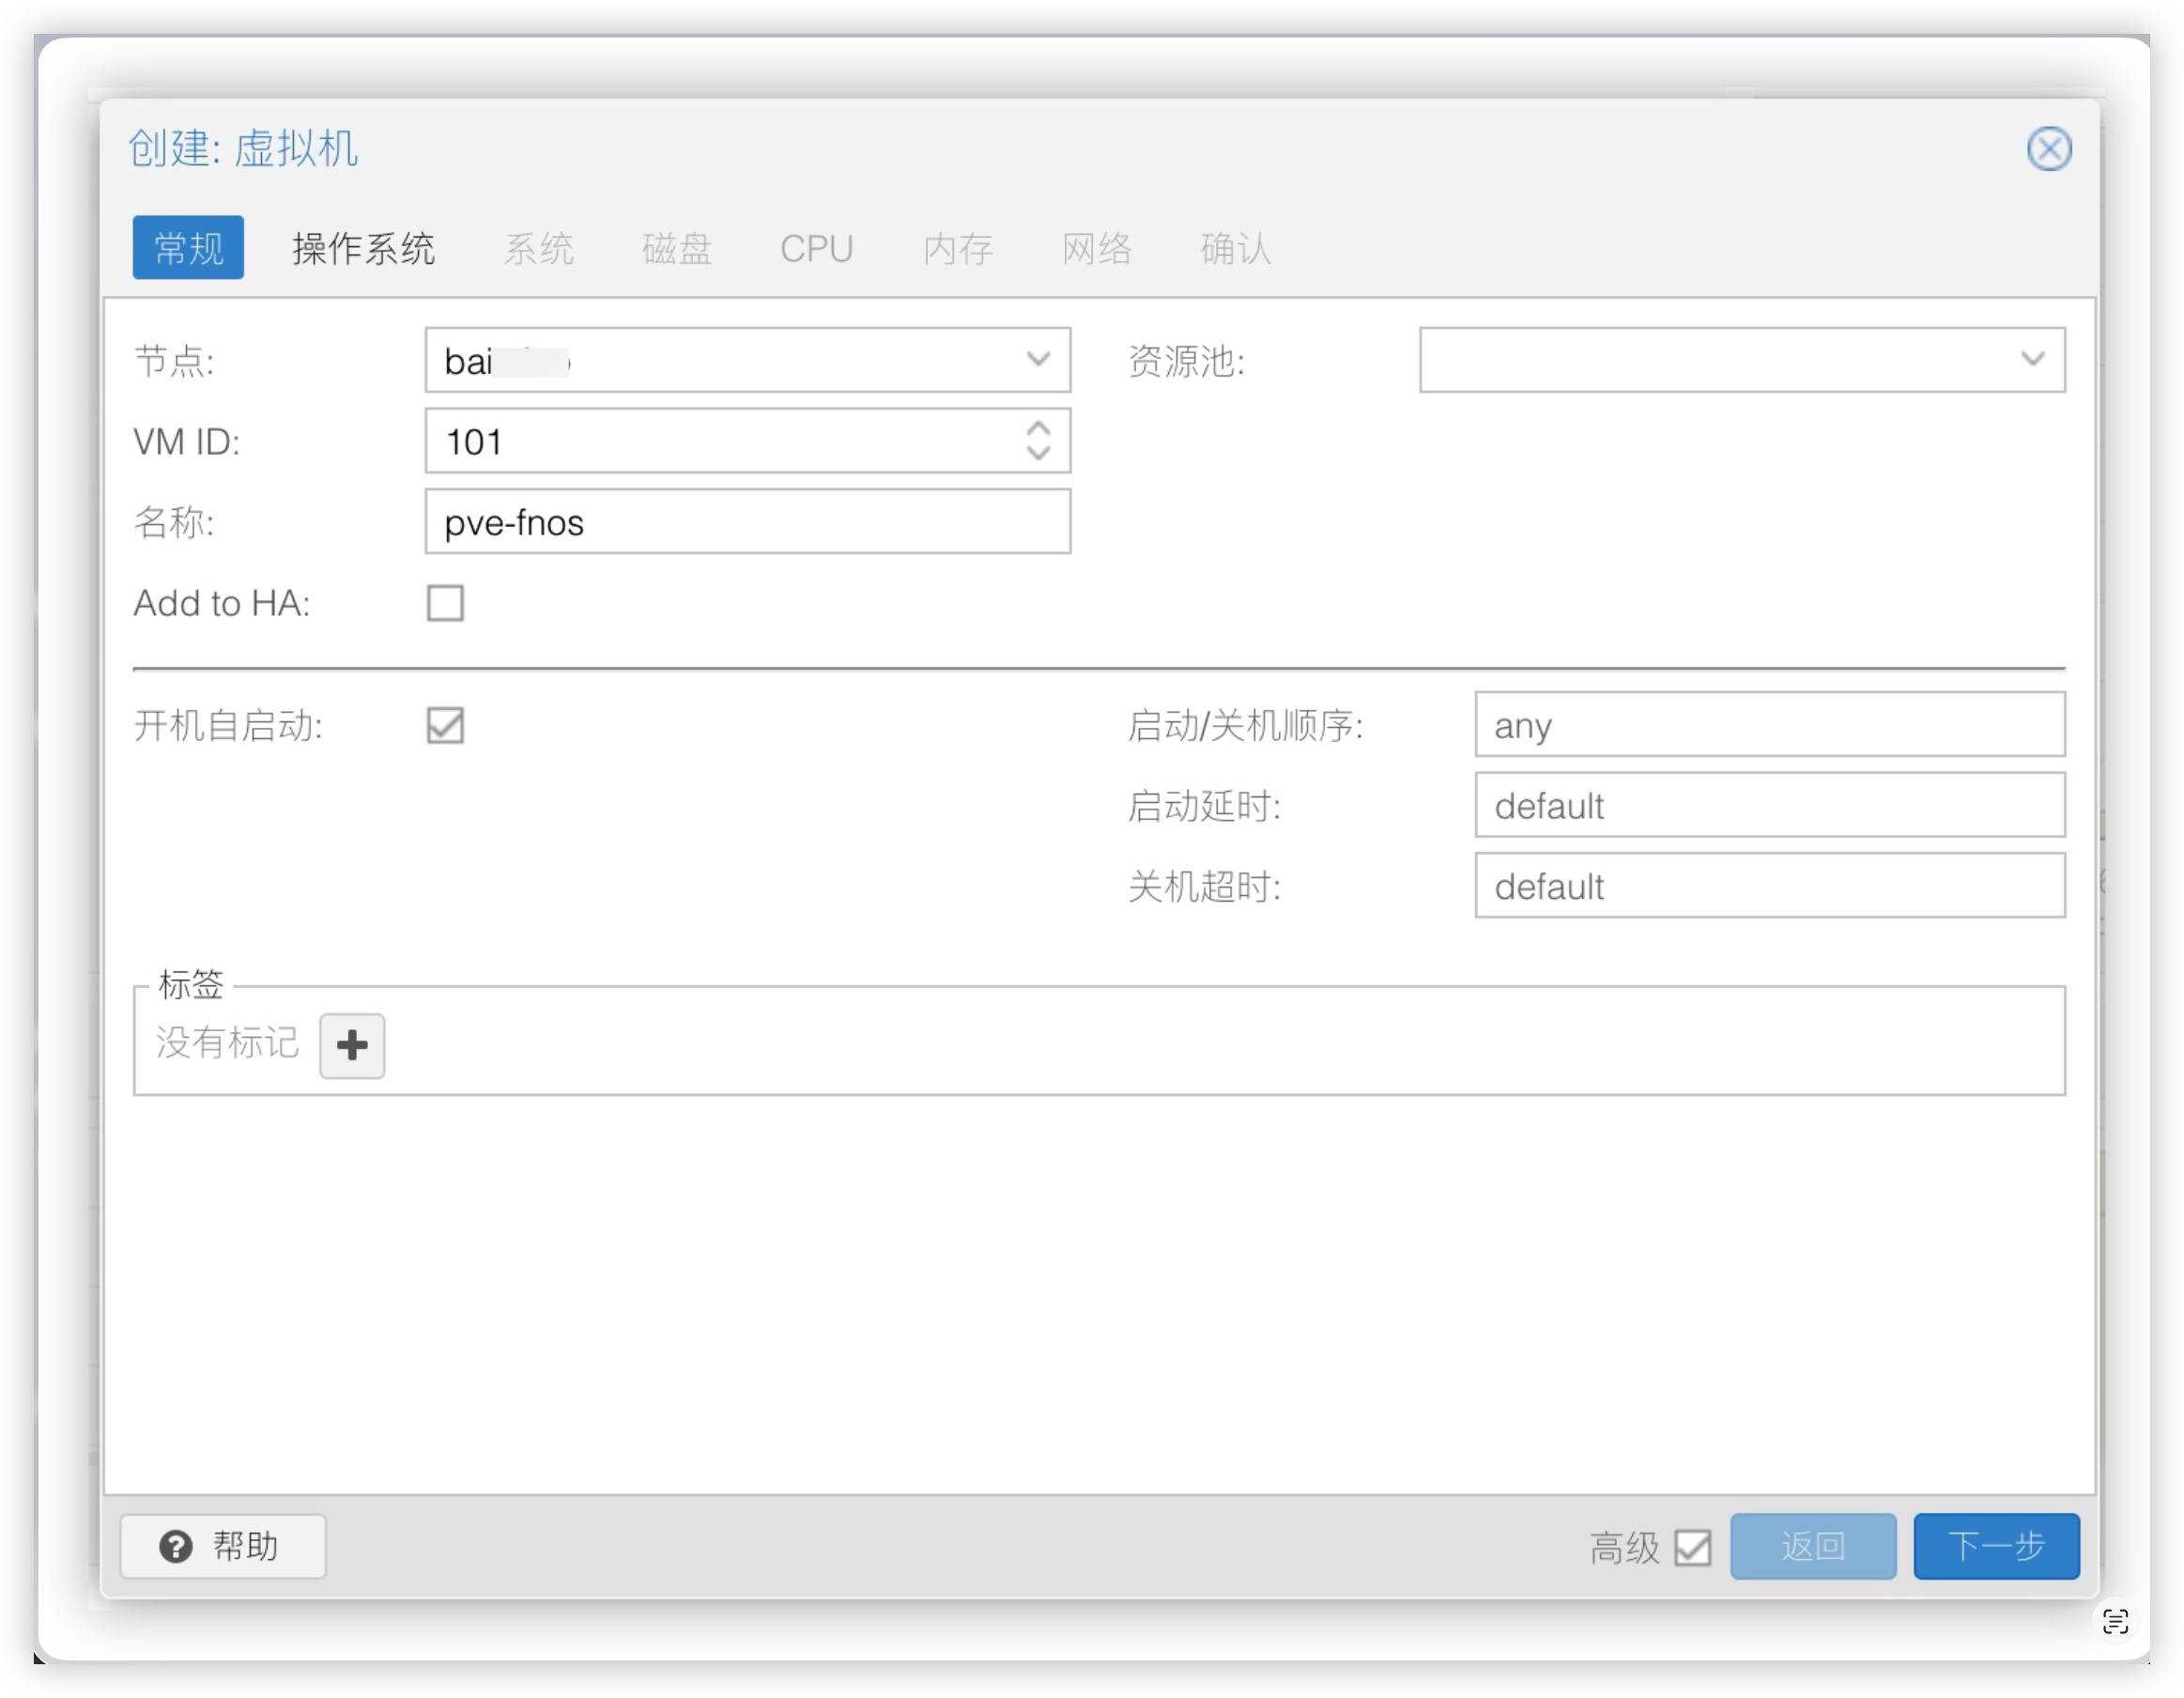Focus the 启动/关机顺序 field

(1769, 725)
